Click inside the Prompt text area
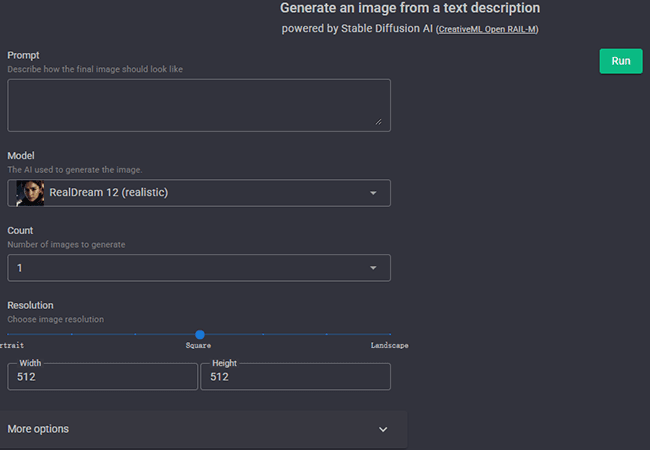Screen dimensions: 650x450 [198, 105]
